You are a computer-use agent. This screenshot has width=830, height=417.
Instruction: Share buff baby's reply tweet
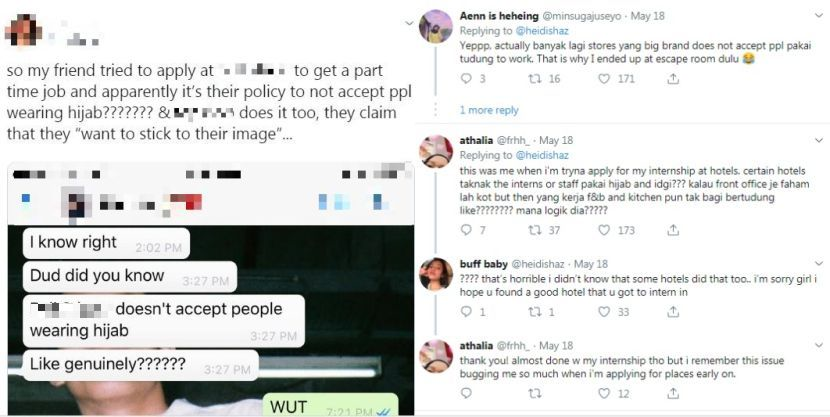[673, 312]
